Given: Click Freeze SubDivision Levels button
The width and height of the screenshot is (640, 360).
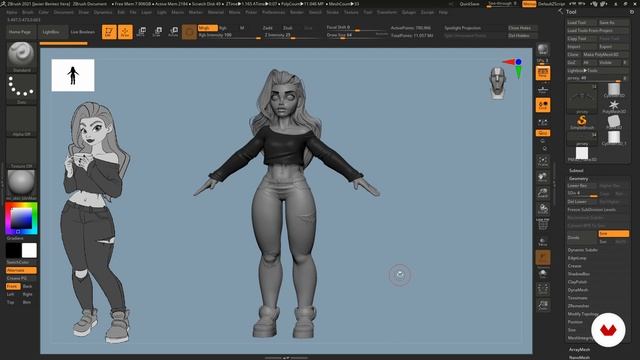Looking at the screenshot, I should tap(597, 210).
